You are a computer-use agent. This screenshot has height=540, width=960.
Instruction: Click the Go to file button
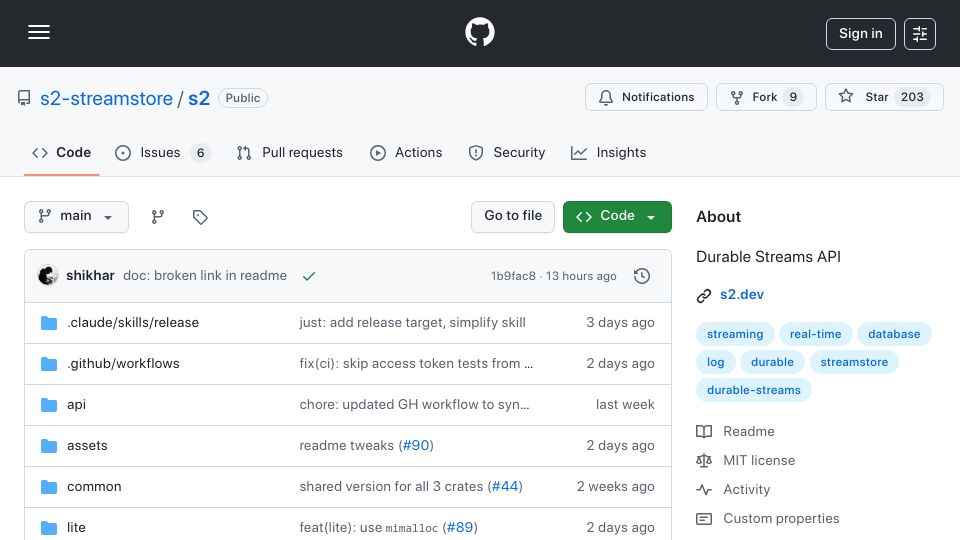point(512,217)
